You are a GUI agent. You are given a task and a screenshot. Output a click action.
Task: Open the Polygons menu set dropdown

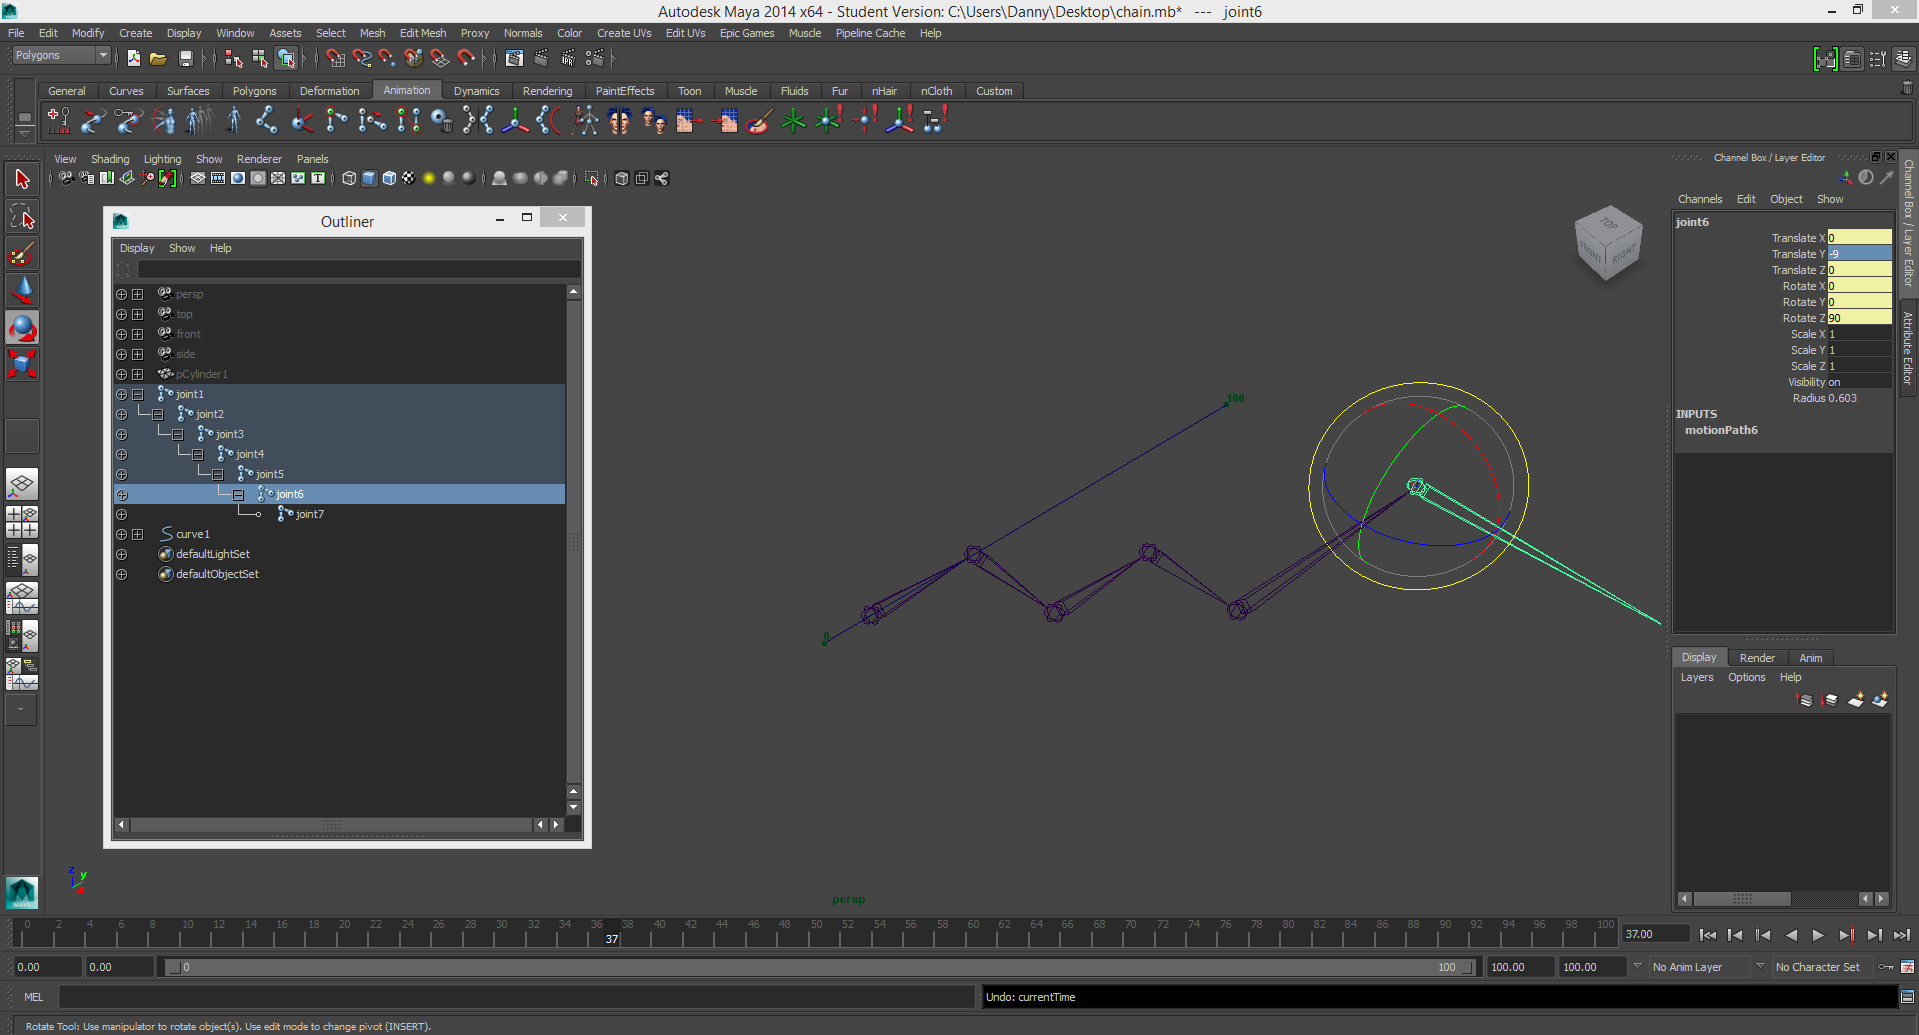pyautogui.click(x=60, y=56)
